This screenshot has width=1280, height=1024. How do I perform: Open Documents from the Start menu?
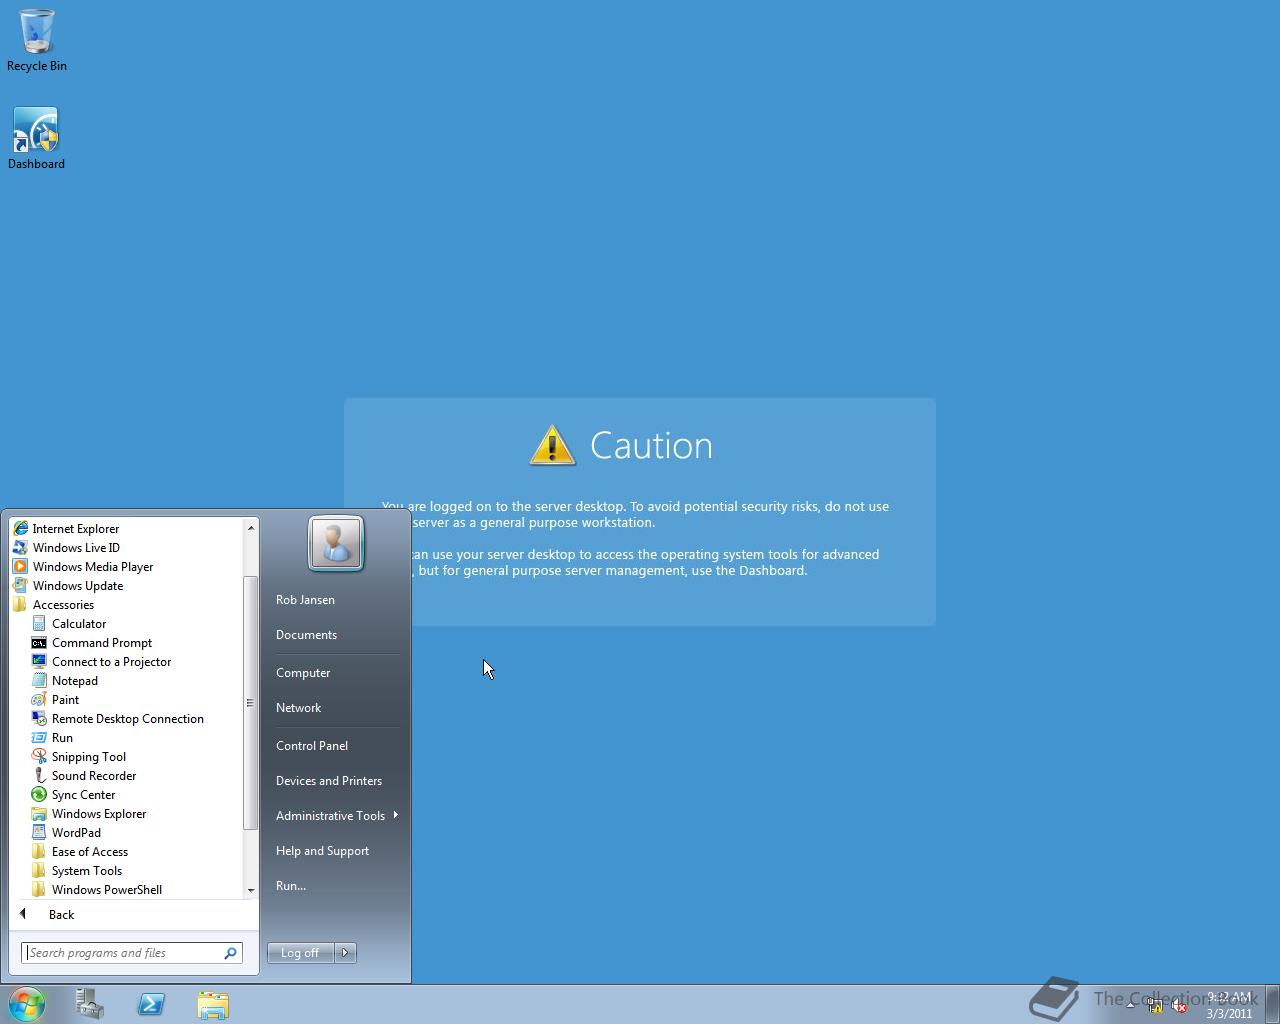[306, 634]
